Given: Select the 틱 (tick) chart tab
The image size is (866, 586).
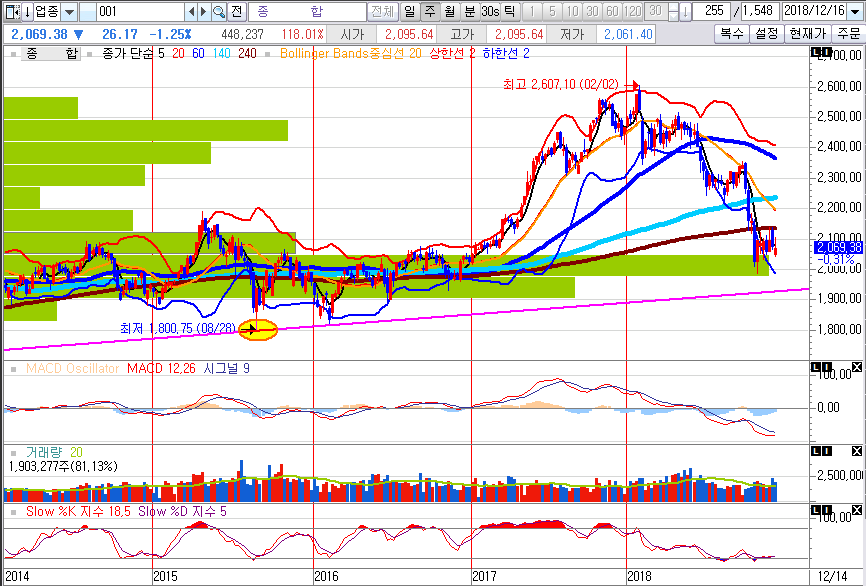Looking at the screenshot, I should click(x=509, y=12).
